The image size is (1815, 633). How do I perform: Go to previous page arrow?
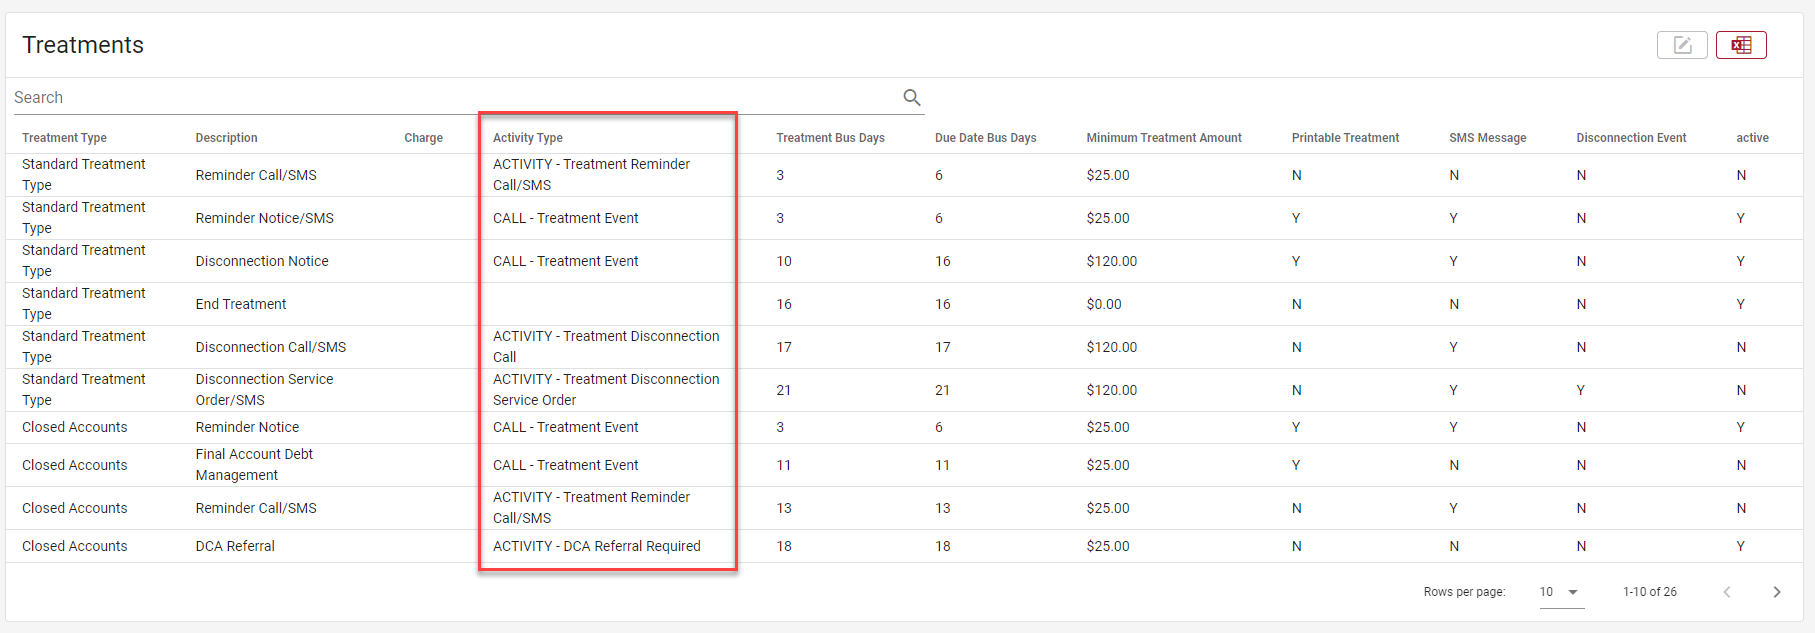[x=1727, y=592]
